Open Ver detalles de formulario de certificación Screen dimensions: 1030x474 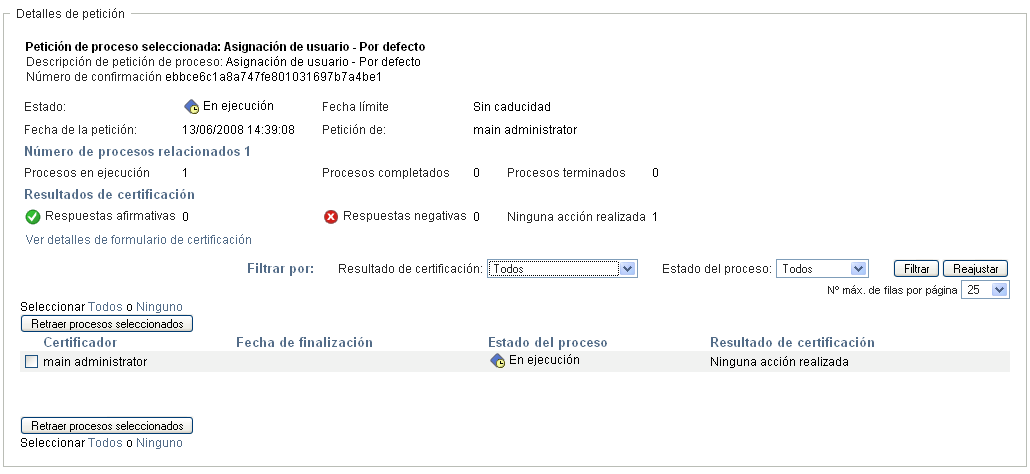[x=138, y=240]
